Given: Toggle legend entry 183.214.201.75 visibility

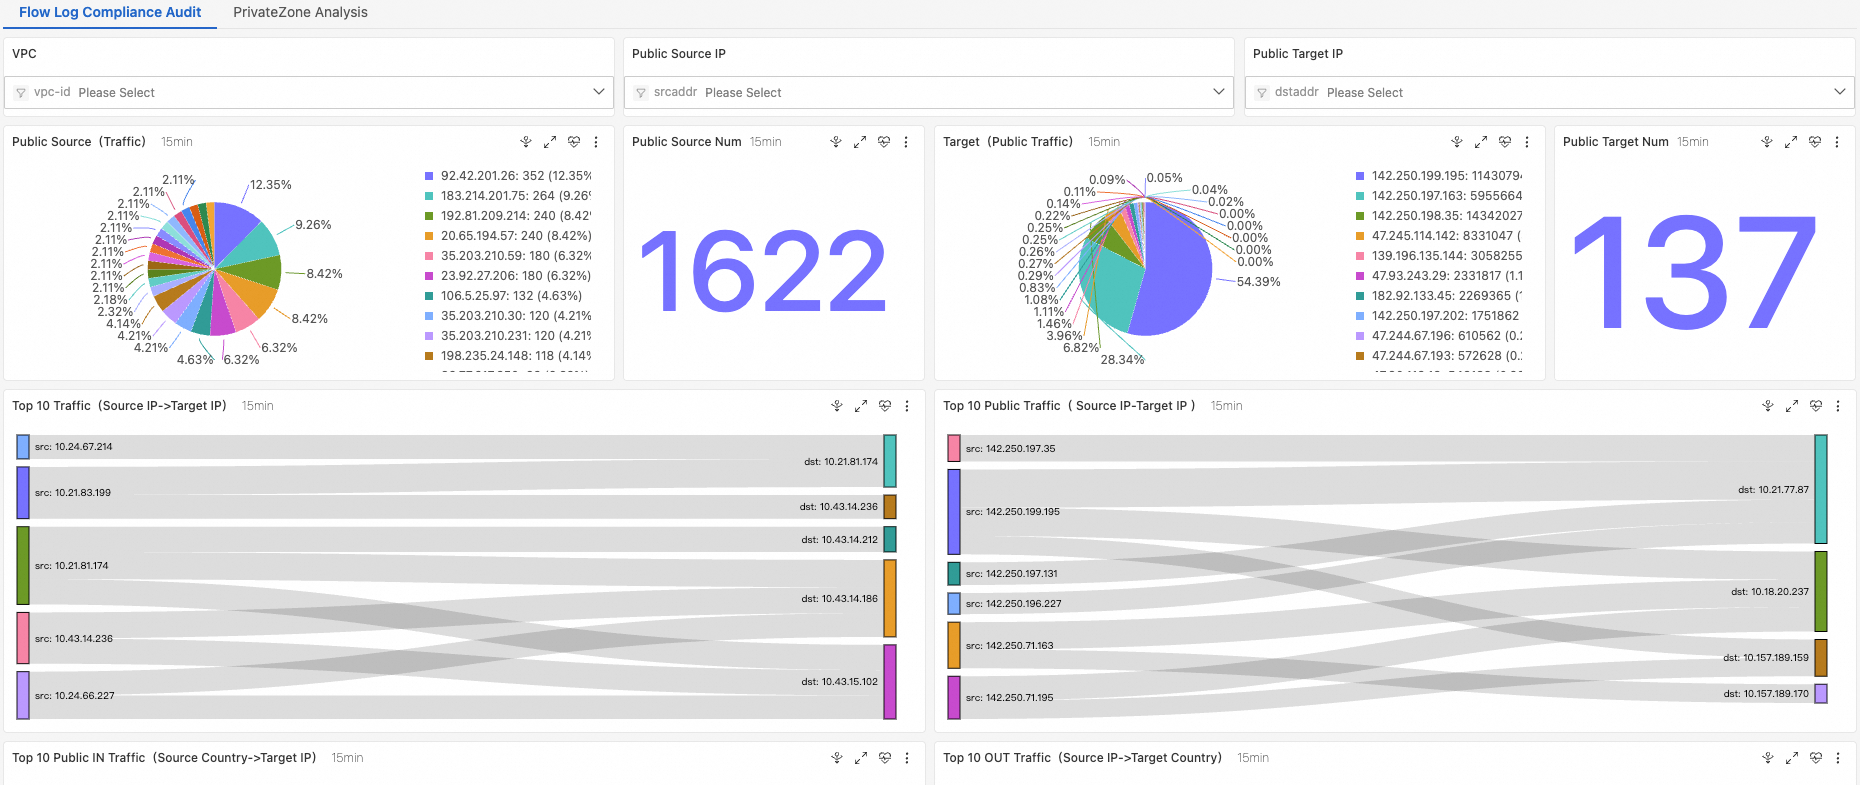Looking at the screenshot, I should tap(508, 196).
